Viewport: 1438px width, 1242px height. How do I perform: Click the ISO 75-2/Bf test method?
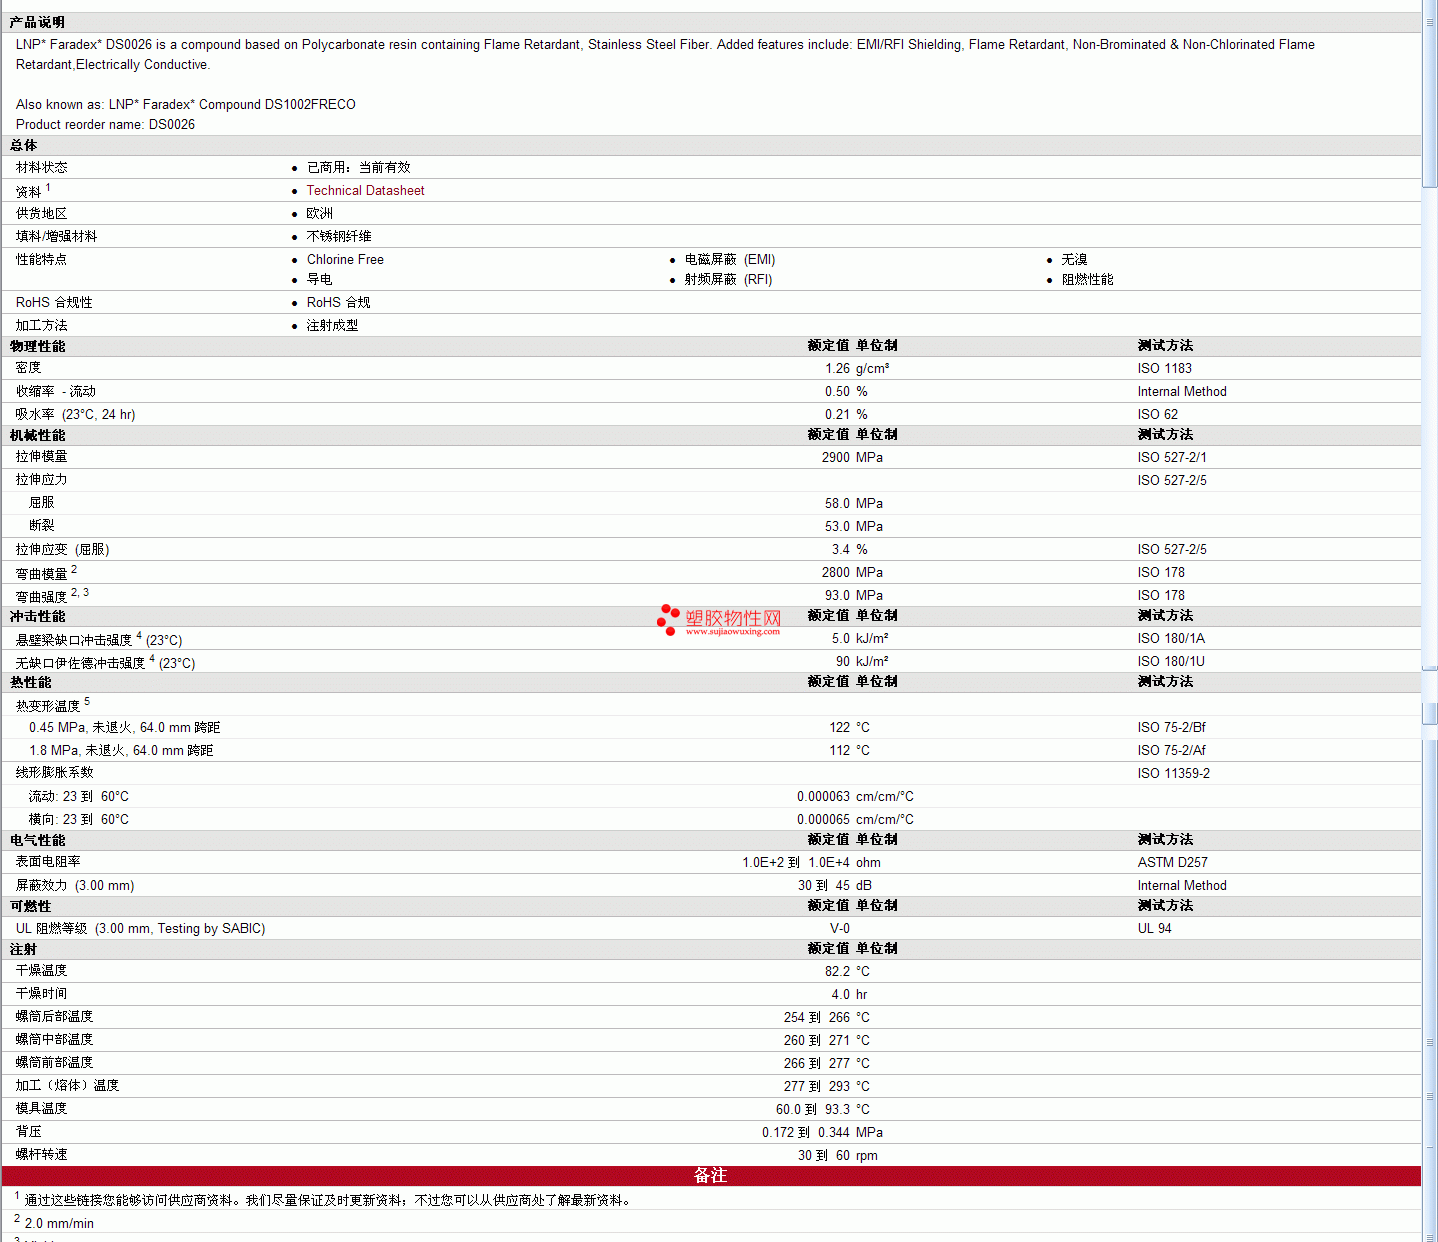[x=1171, y=727]
